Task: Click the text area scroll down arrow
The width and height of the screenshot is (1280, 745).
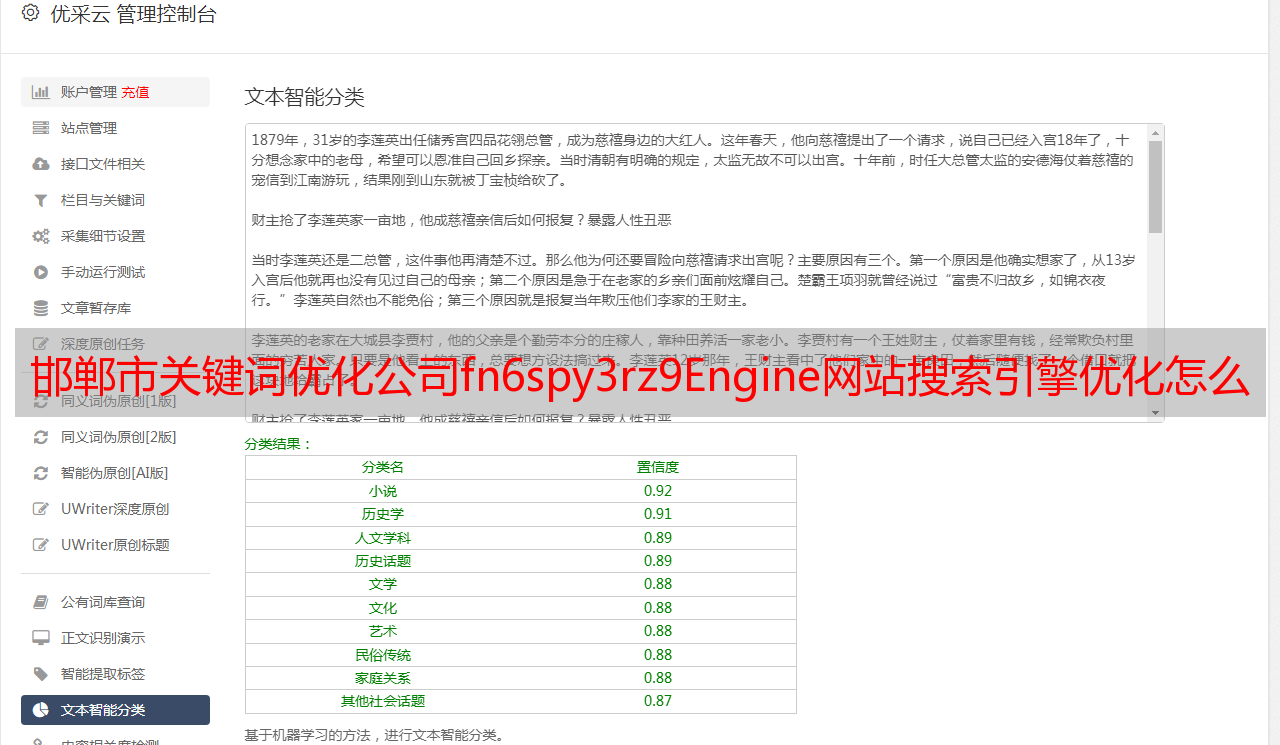Action: 1155,413
